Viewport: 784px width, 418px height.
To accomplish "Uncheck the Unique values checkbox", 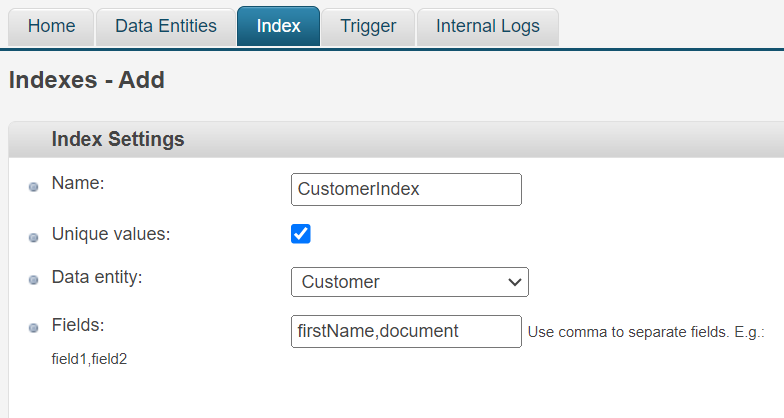I will (301, 234).
